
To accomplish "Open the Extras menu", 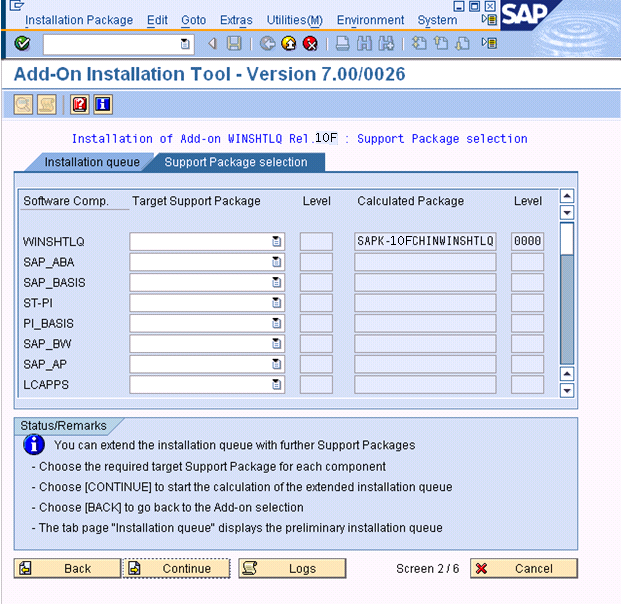I will tap(236, 20).
